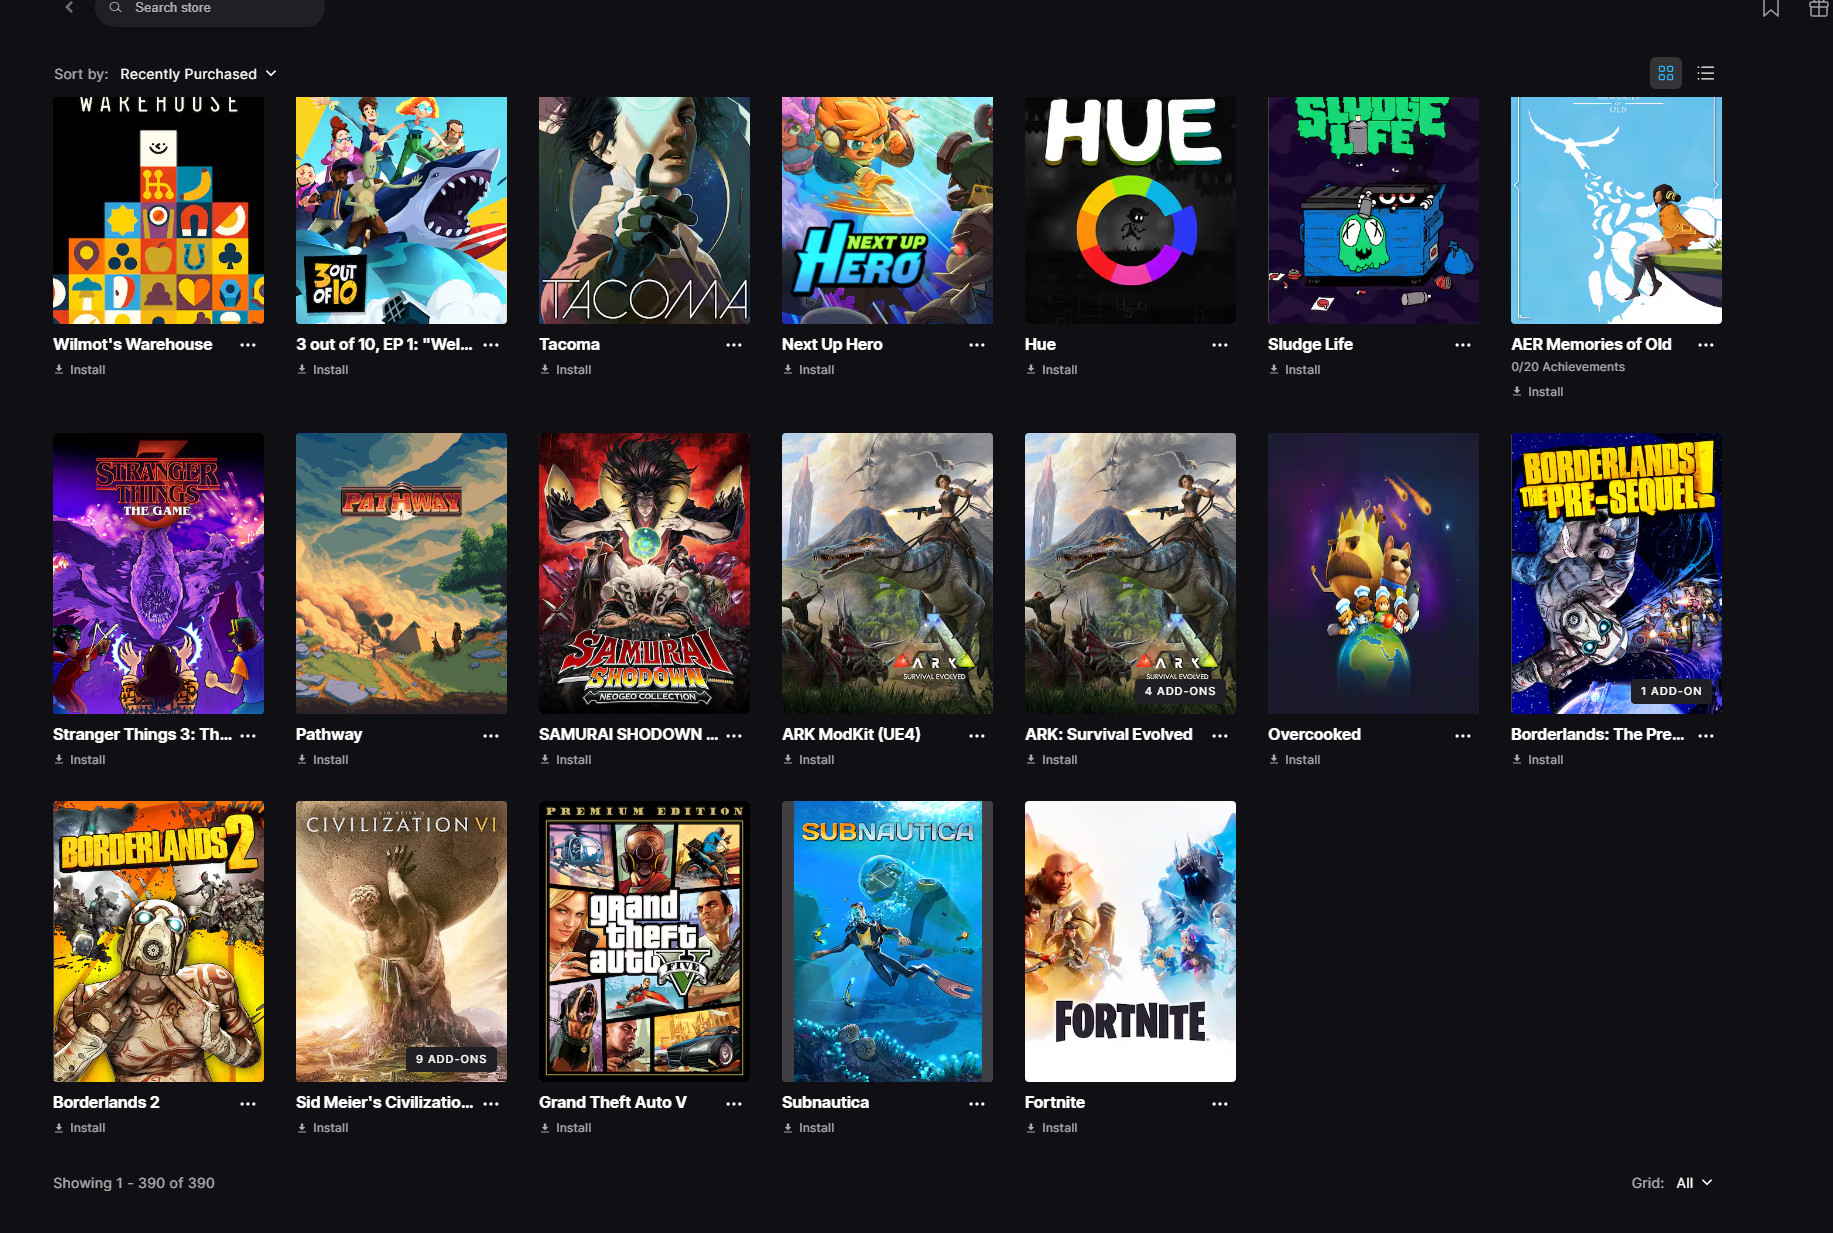Open more options for Grand Theft Auto V
The height and width of the screenshot is (1233, 1833).
734,1103
